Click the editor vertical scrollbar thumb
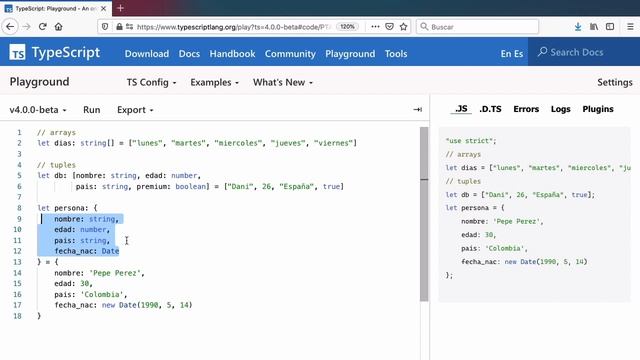The height and width of the screenshot is (360, 640). click(424, 214)
